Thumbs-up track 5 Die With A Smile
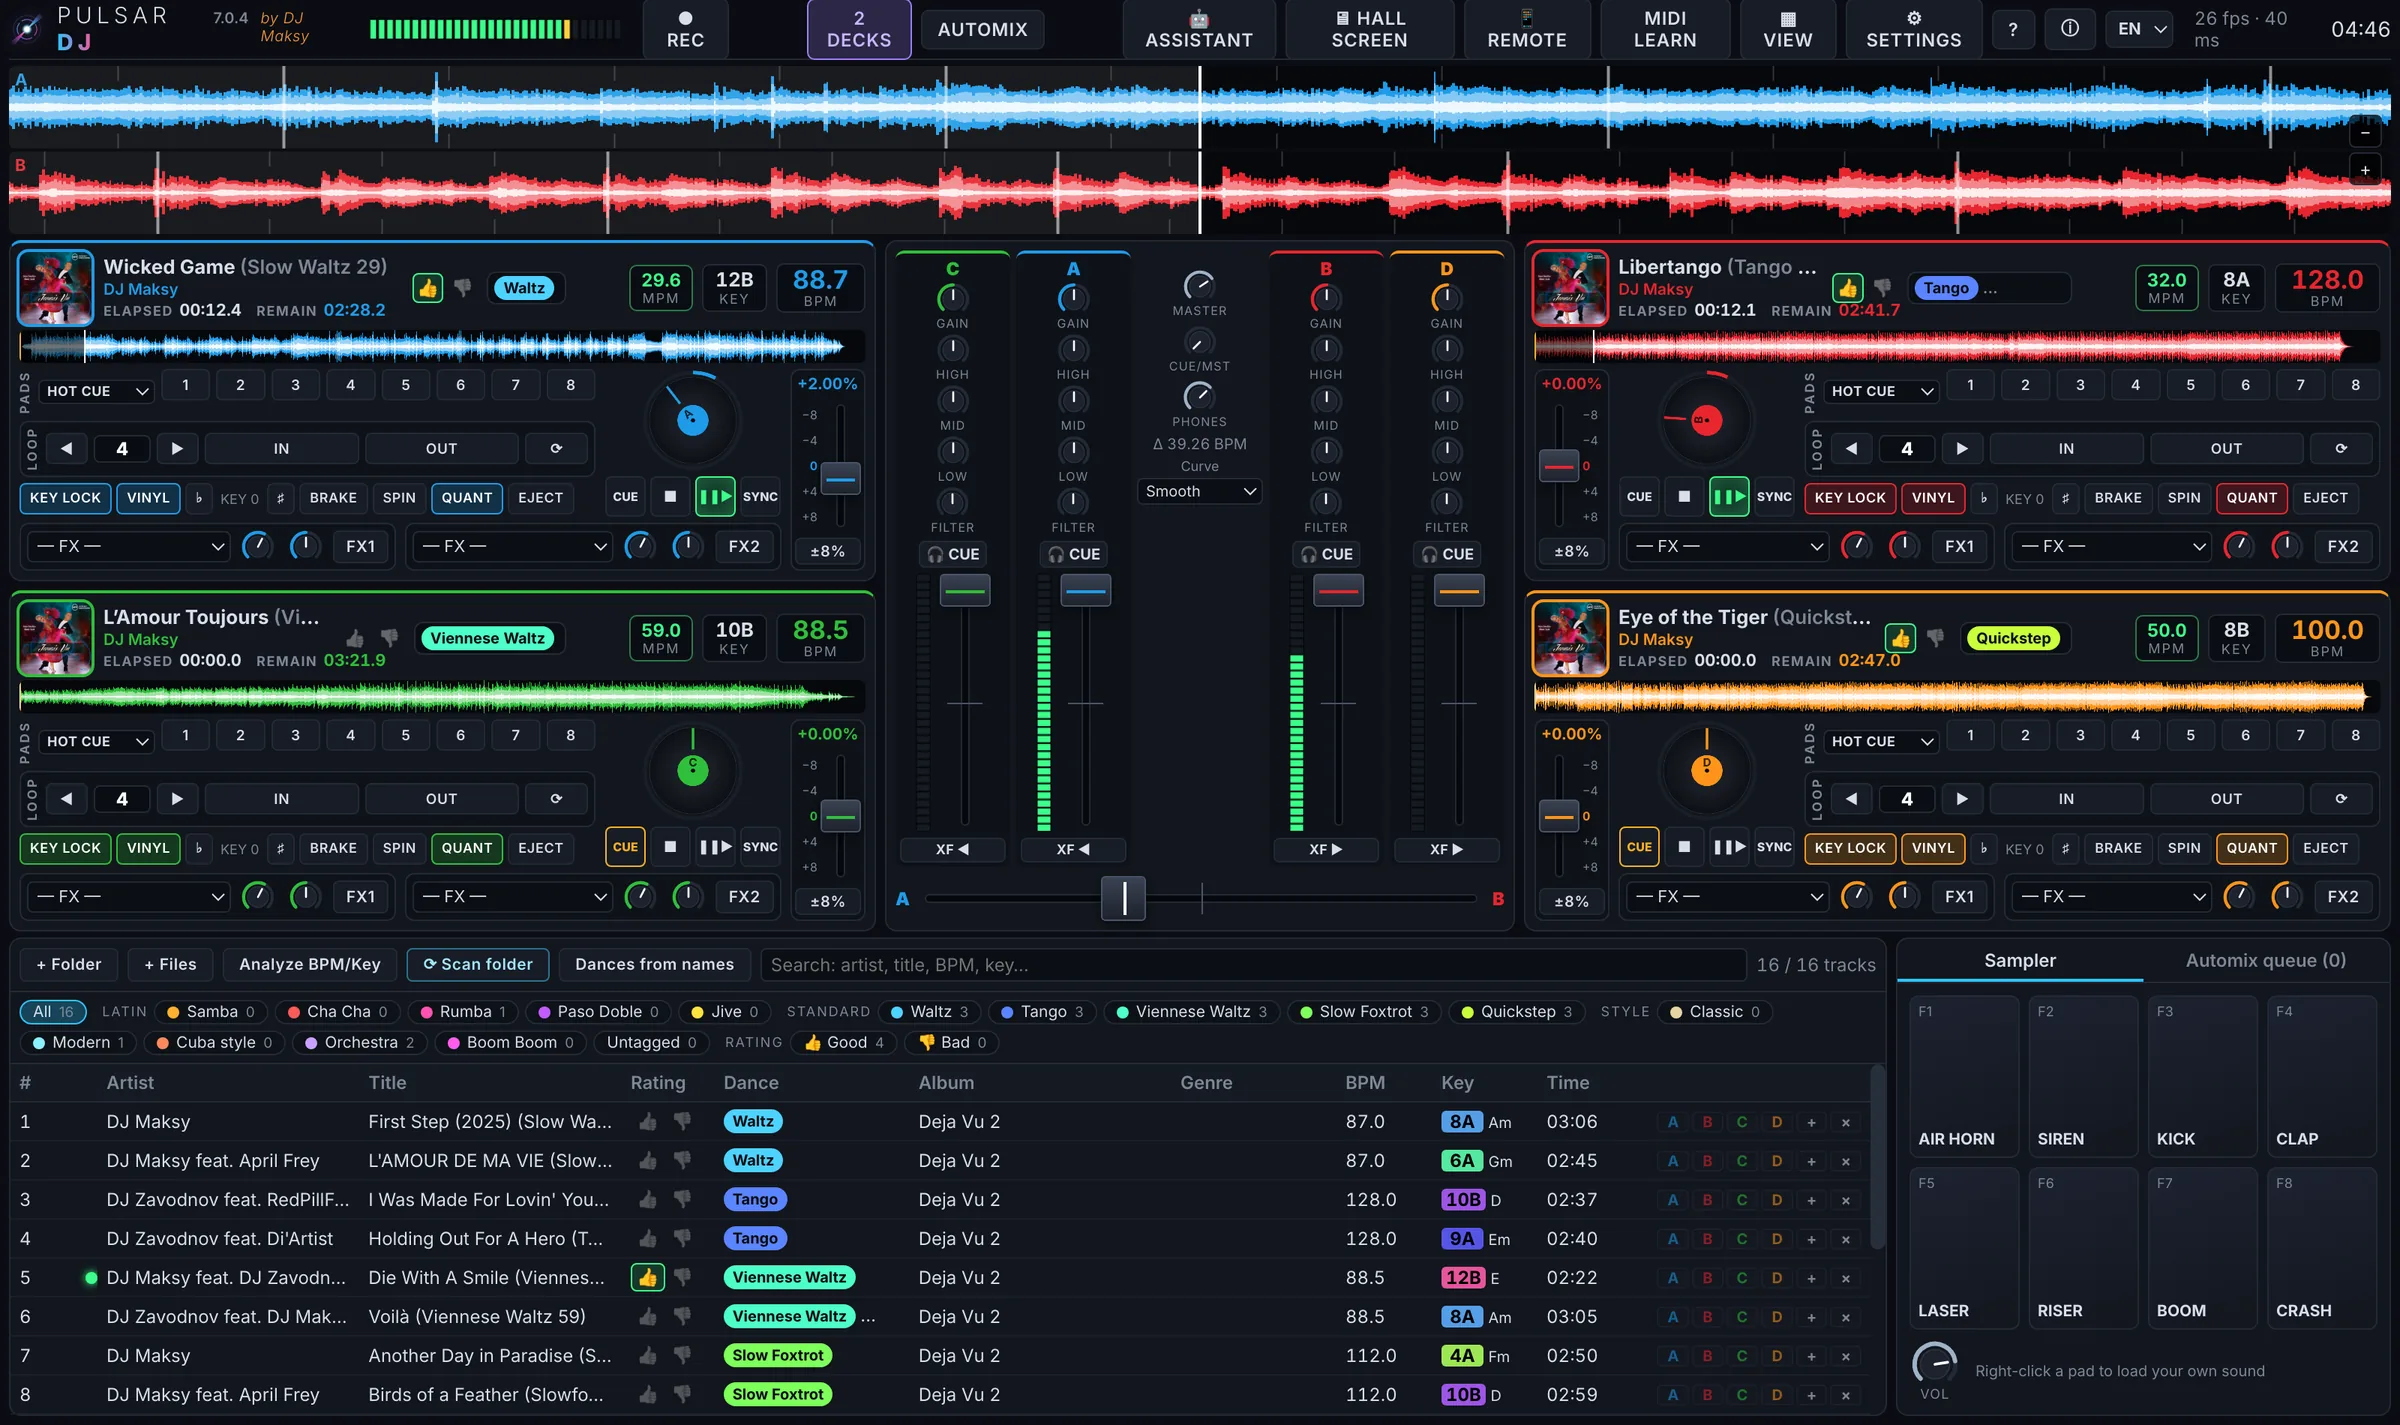The height and width of the screenshot is (1425, 2400). click(648, 1278)
